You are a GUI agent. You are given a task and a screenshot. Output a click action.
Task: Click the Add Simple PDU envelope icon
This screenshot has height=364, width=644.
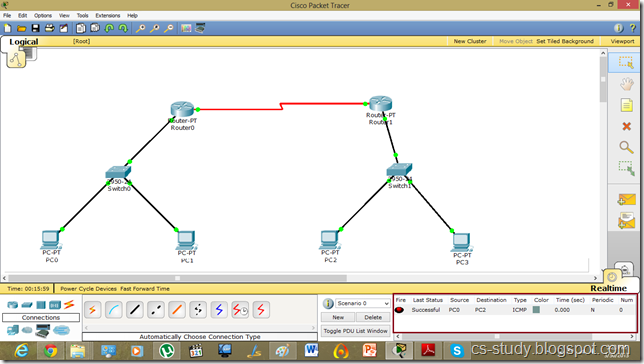point(626,200)
